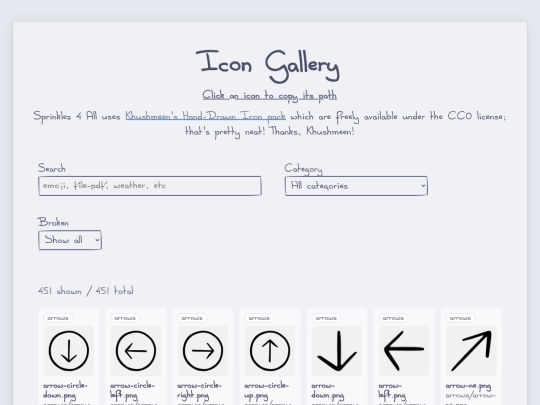This screenshot has width=540, height=405.
Task: Focus the Search input field
Action: click(x=150, y=186)
